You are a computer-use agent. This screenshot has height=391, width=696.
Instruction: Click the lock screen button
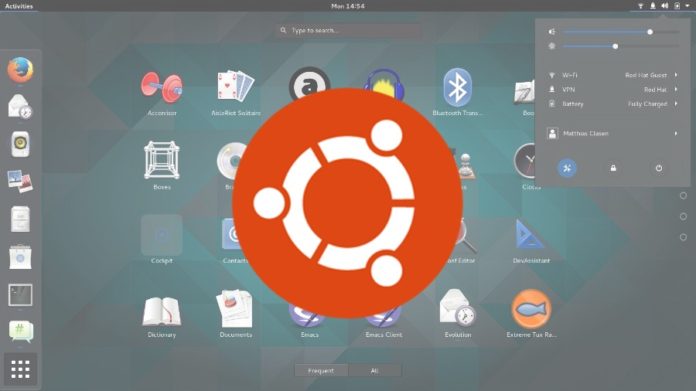coord(613,168)
